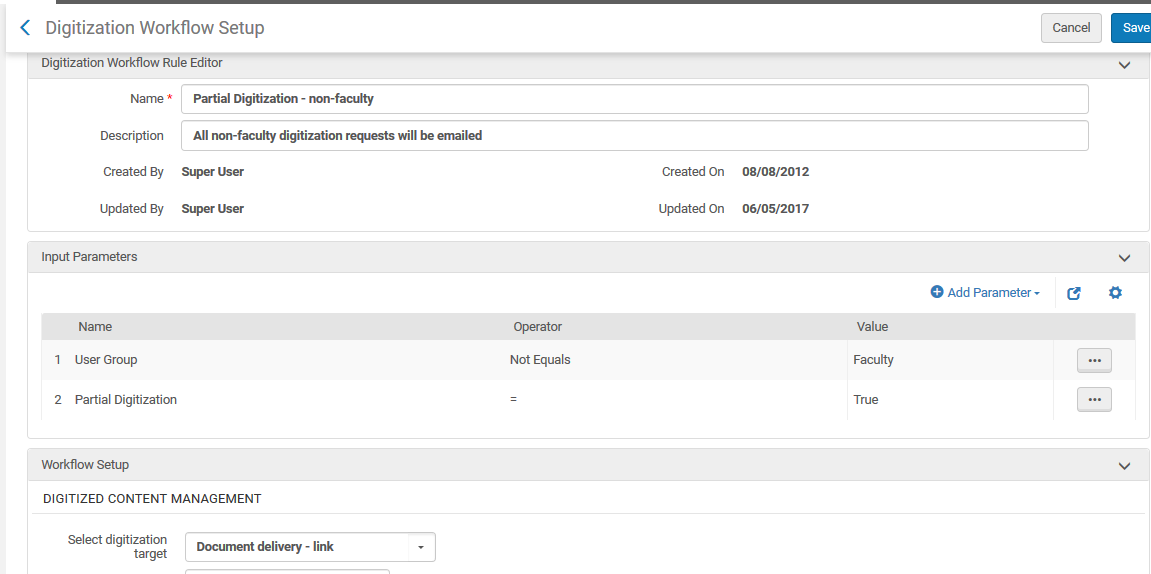Open row actions for User Group
The width and height of the screenshot is (1151, 574).
tap(1093, 360)
